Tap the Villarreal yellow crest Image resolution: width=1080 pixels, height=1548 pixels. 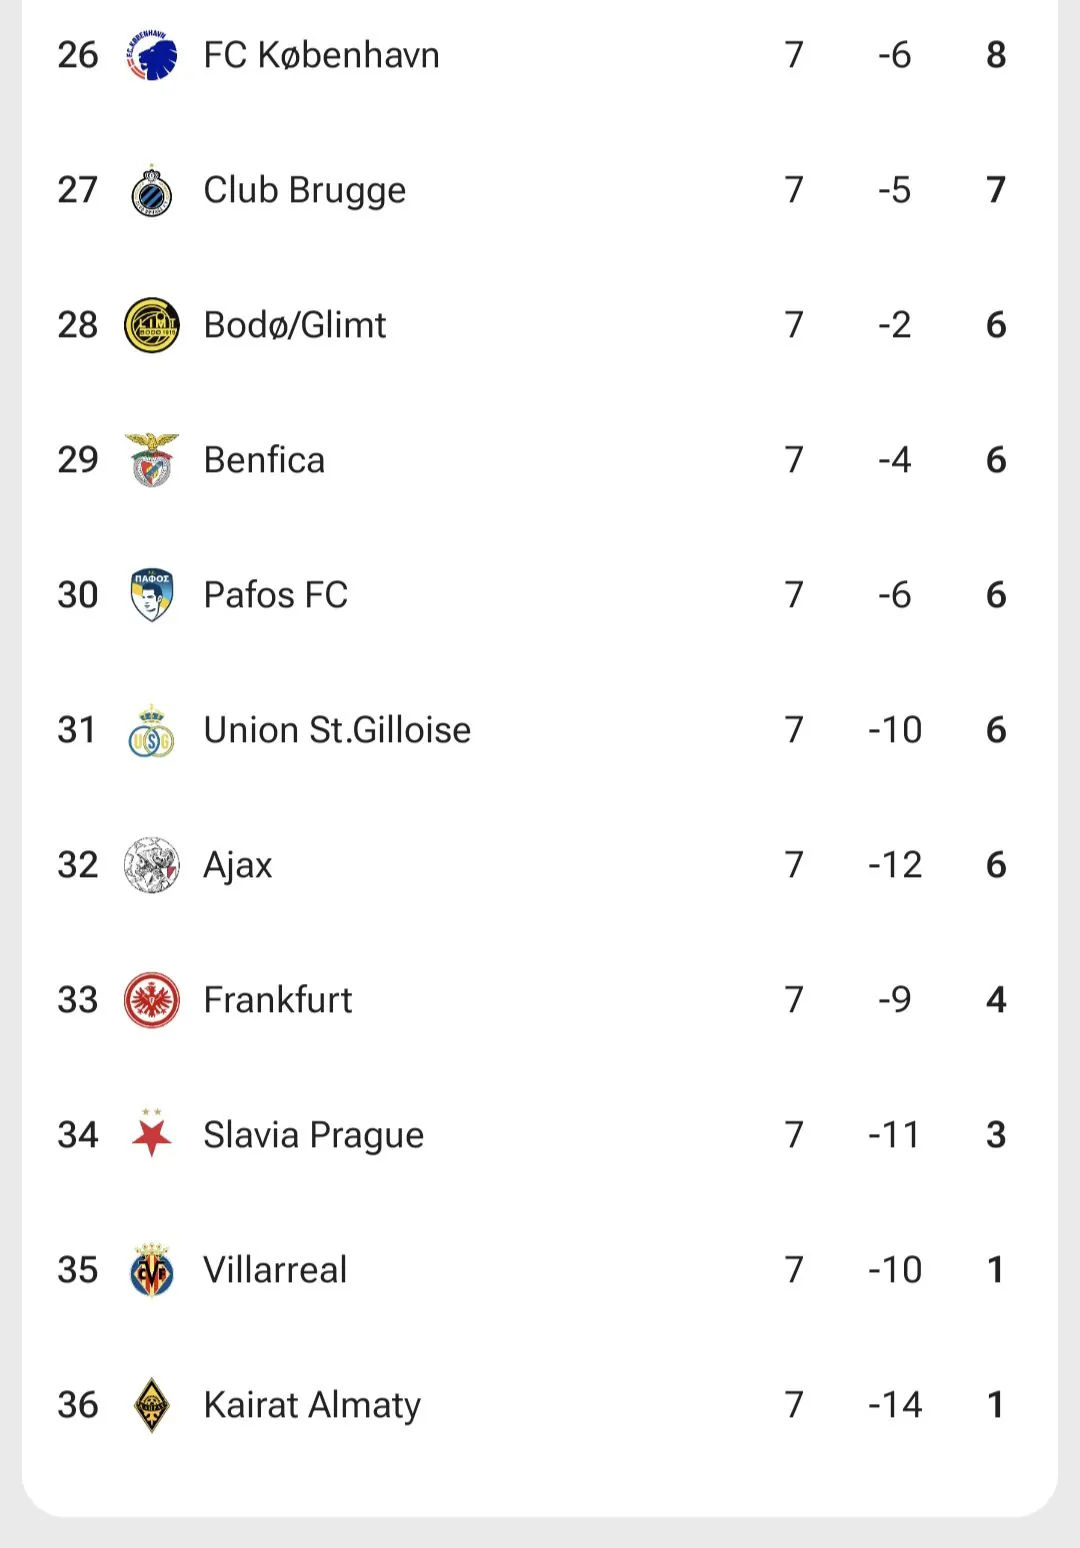152,1270
